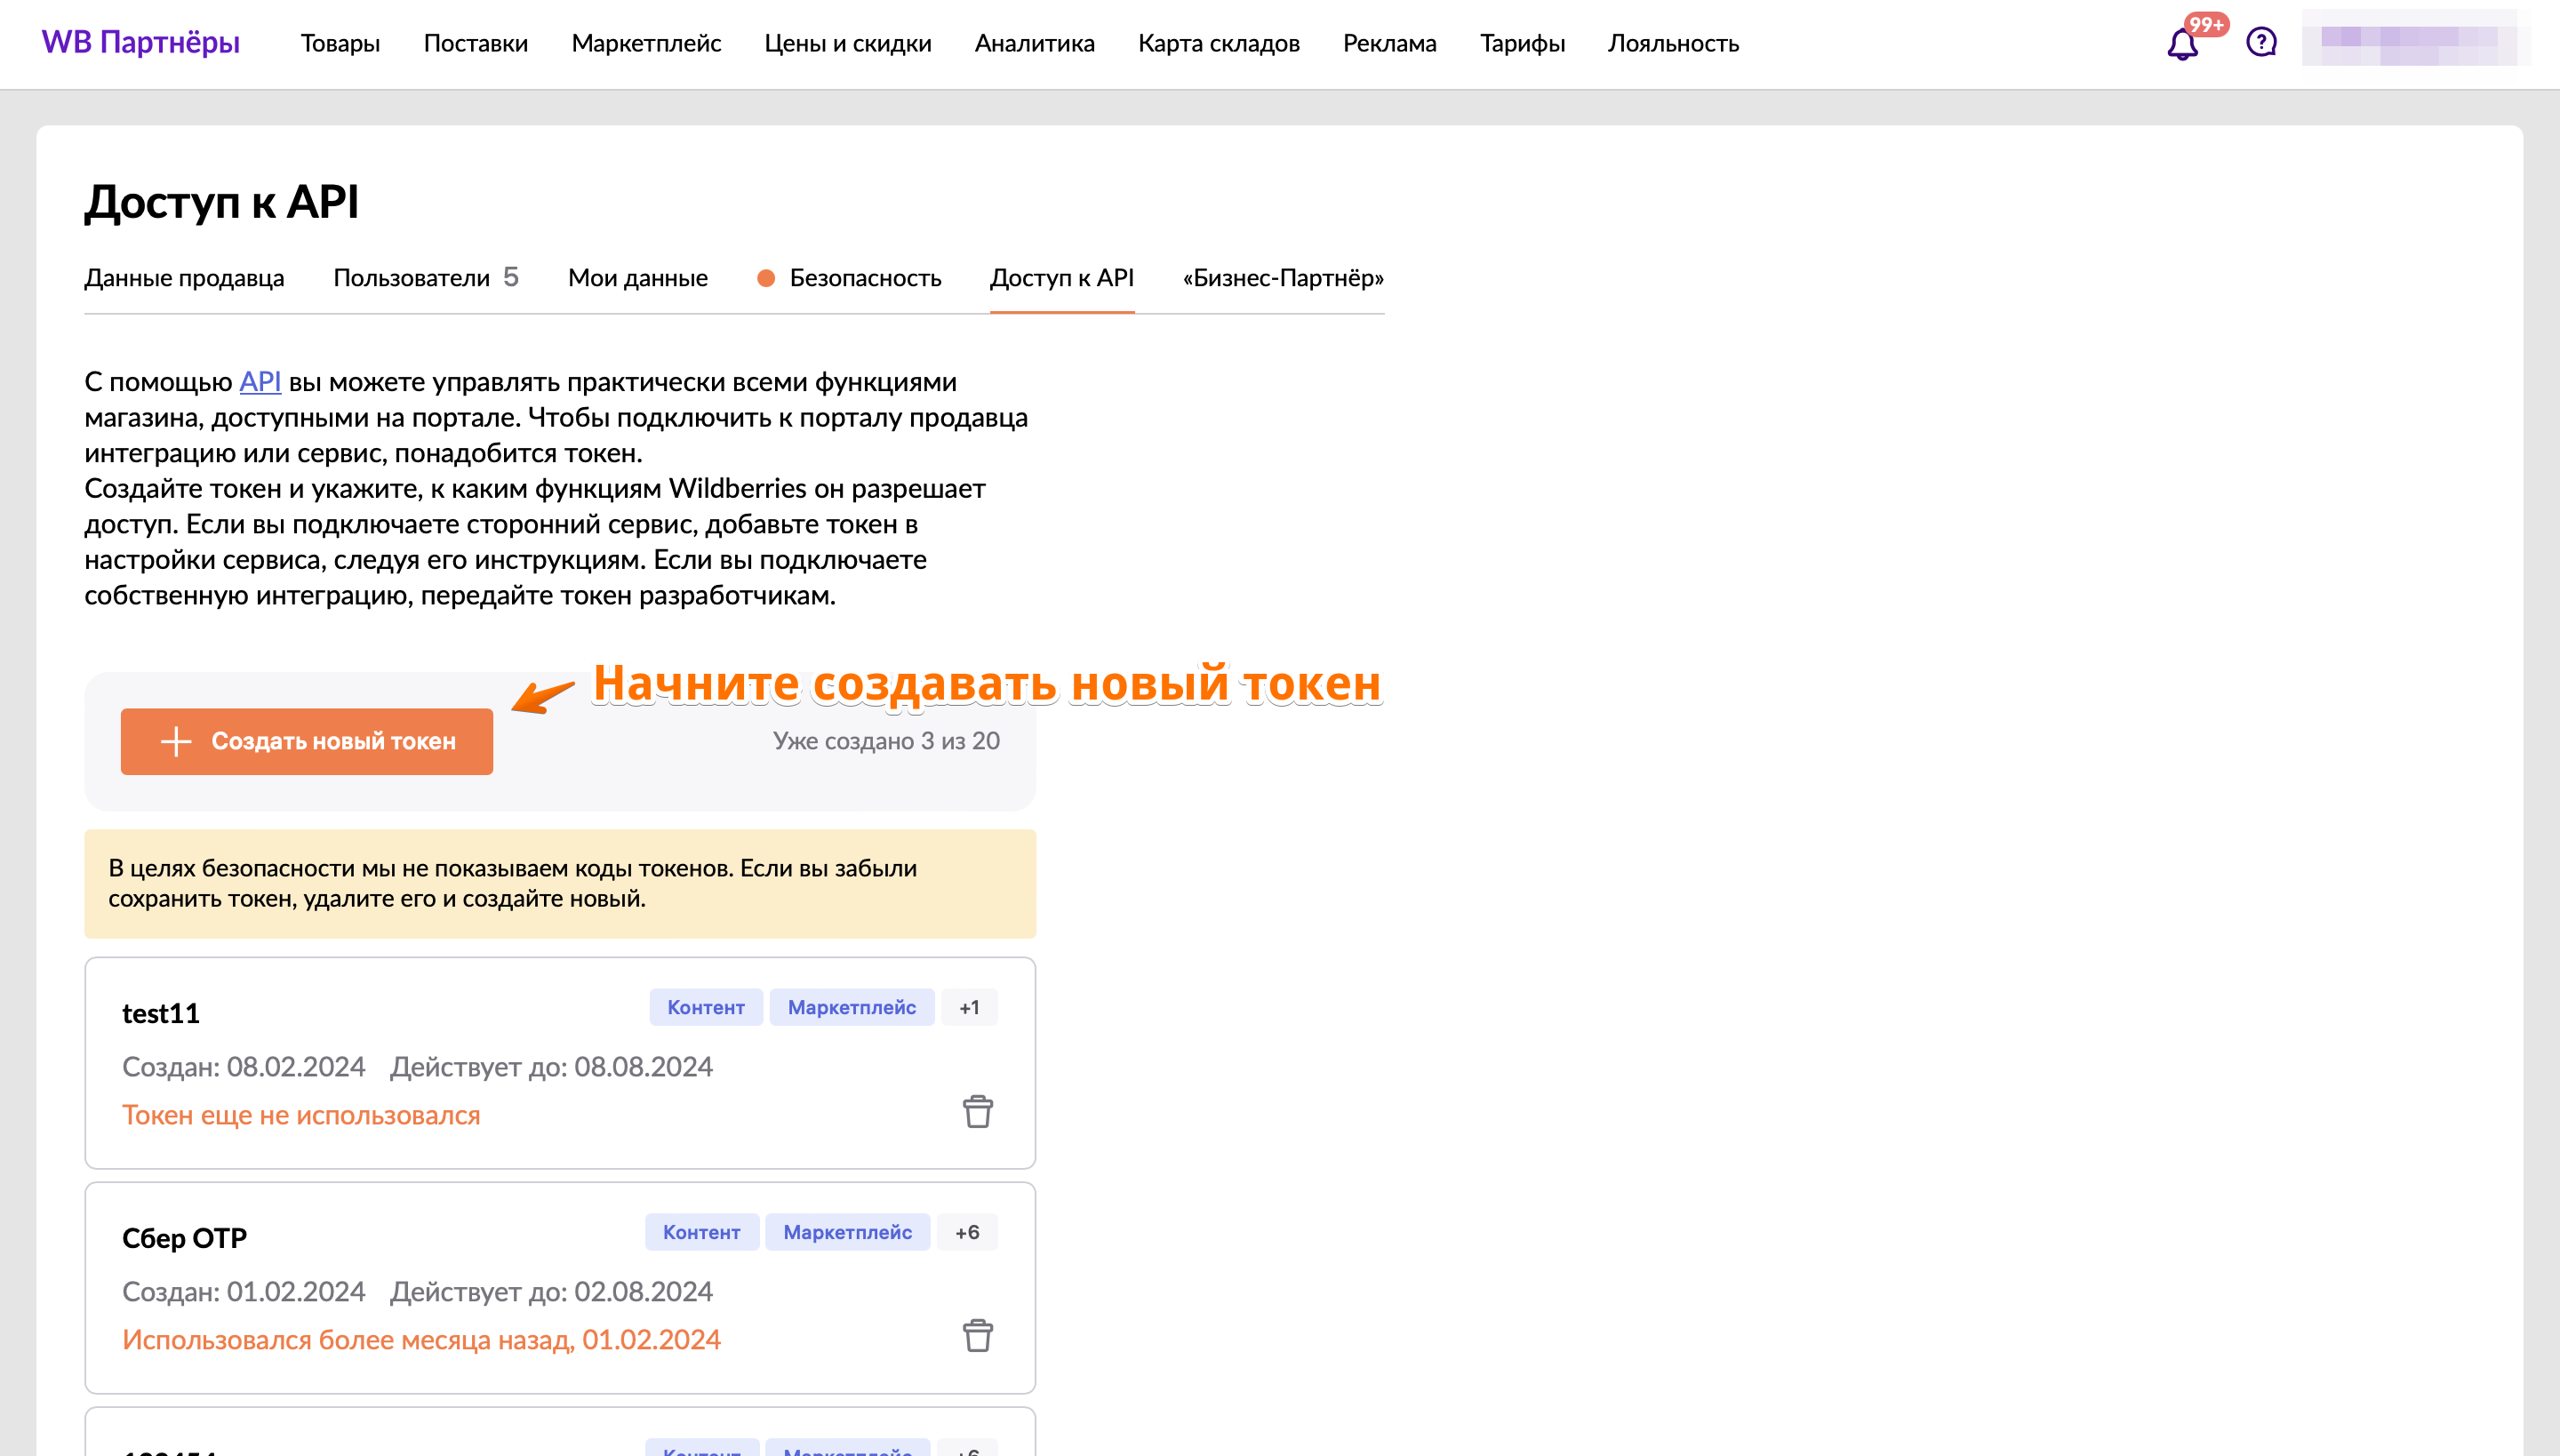This screenshot has height=1456, width=2560.
Task: Click the Маркетплейс tag on test11 token
Action: pyautogui.click(x=851, y=1007)
